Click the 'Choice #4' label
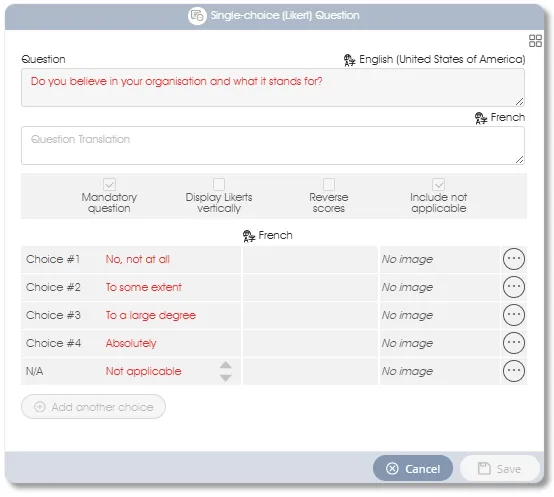 coord(53,343)
